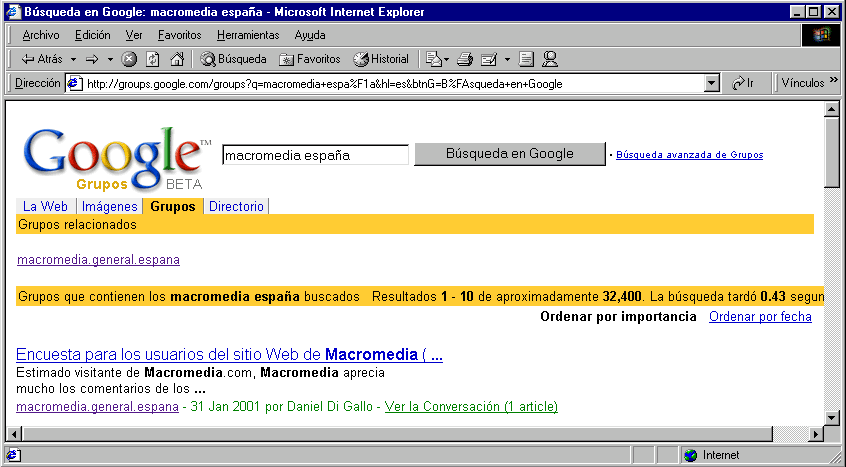846x467 pixels.
Task: Open the Búsqueda search pane
Action: (234, 59)
